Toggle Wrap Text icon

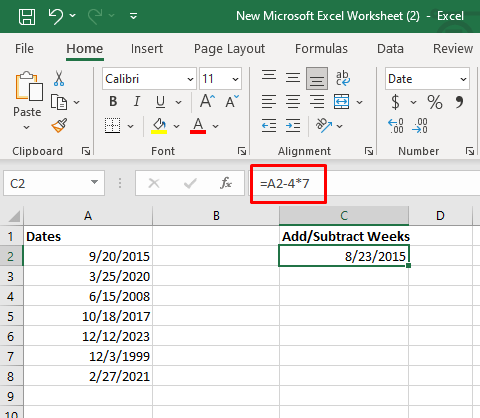click(x=342, y=78)
